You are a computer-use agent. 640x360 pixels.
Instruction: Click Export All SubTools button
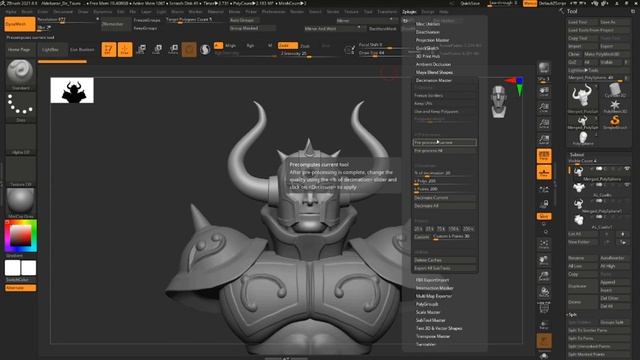[444, 268]
